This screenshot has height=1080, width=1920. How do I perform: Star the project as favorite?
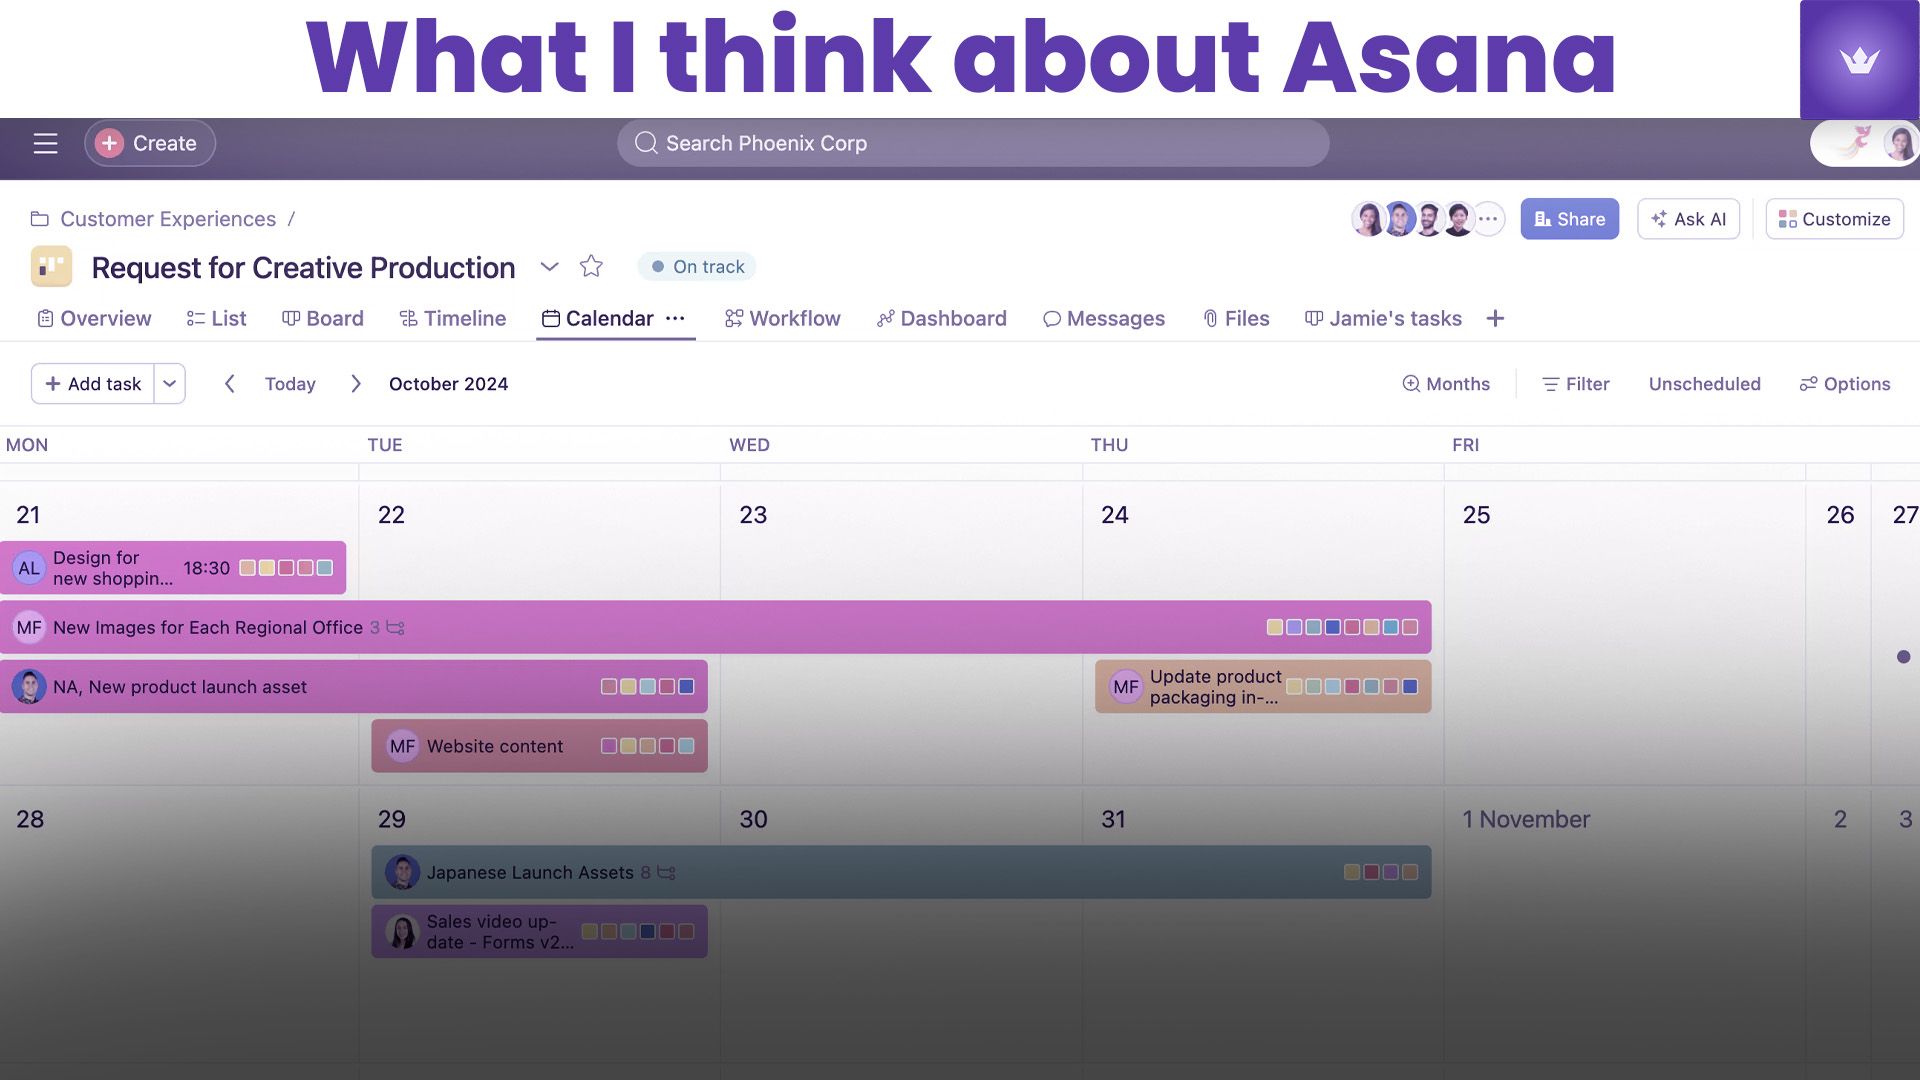pyautogui.click(x=591, y=266)
